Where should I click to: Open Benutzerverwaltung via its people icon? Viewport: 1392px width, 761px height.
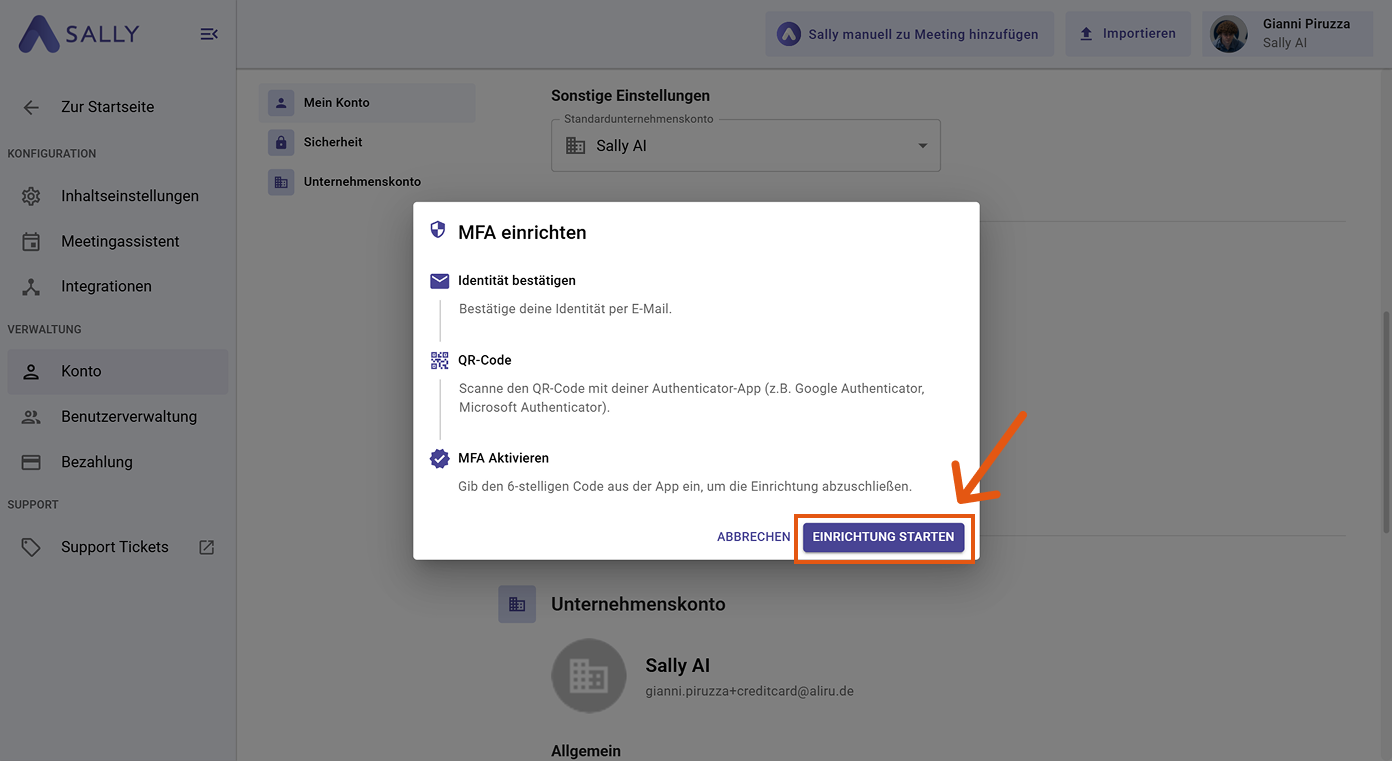(29, 416)
